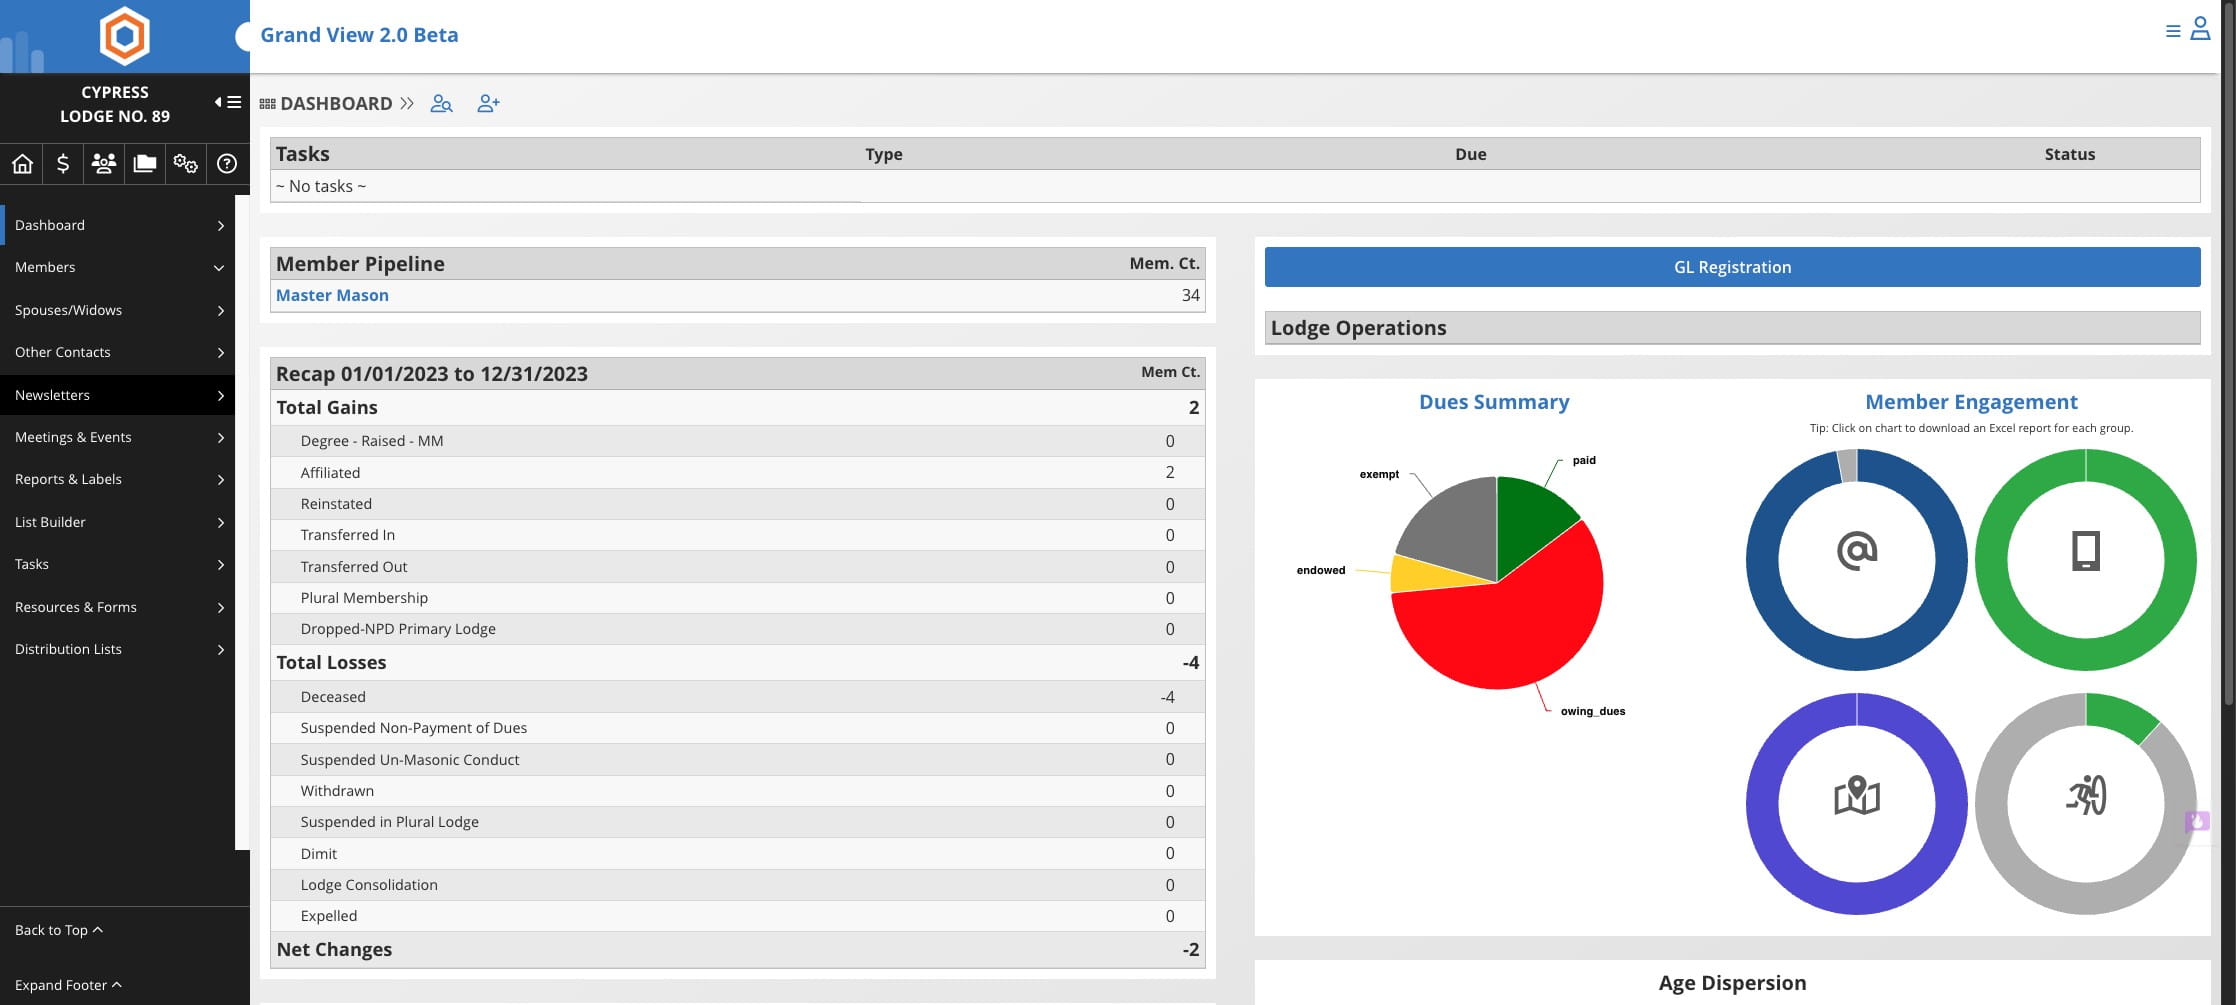The height and width of the screenshot is (1005, 2236).
Task: Click the GL Registration button
Action: click(1732, 267)
